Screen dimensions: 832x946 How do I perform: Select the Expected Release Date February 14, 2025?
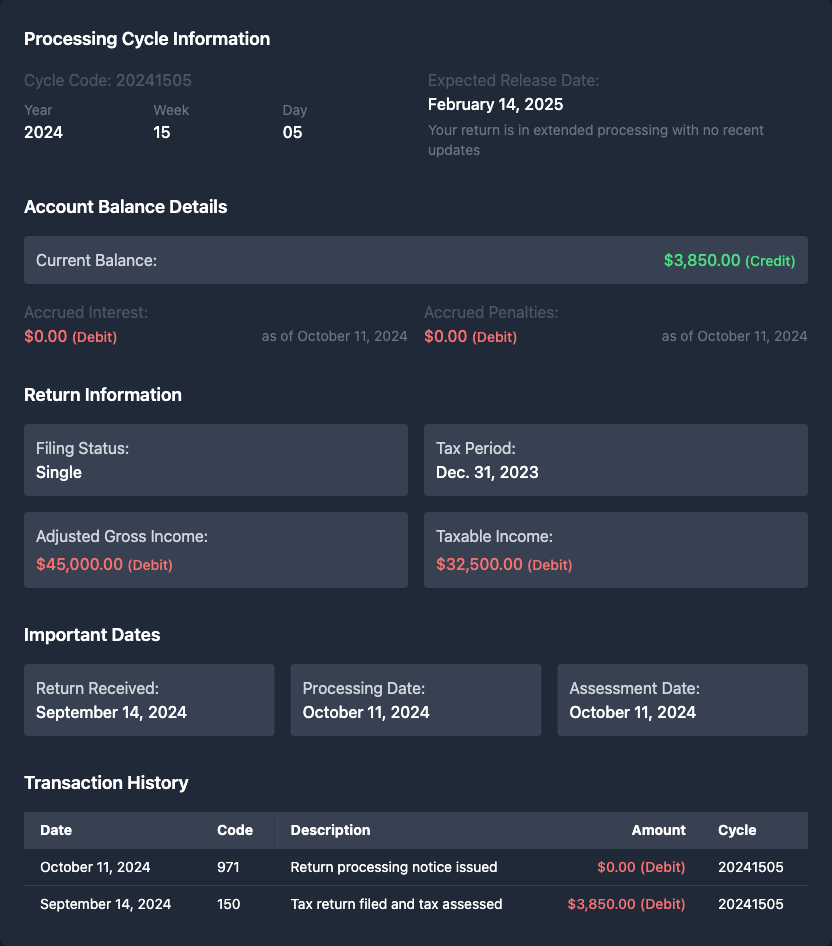[x=495, y=104]
